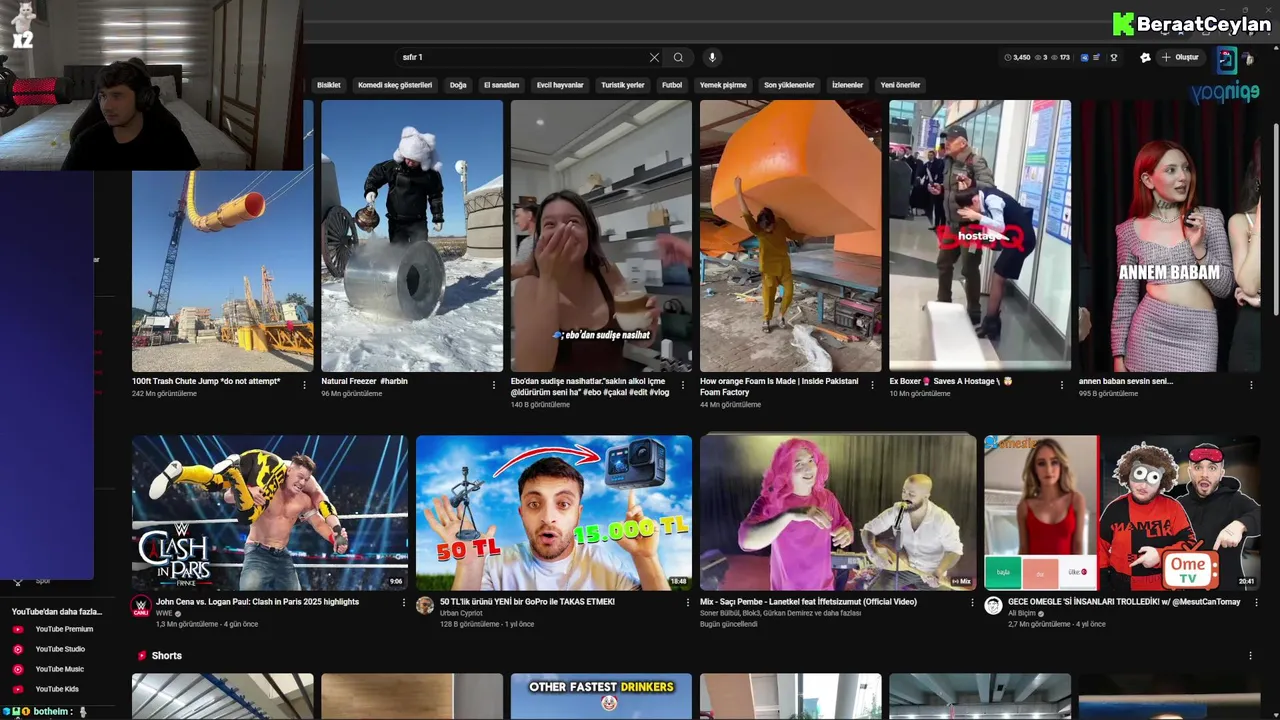Click the Shorts logo icon

[142, 656]
